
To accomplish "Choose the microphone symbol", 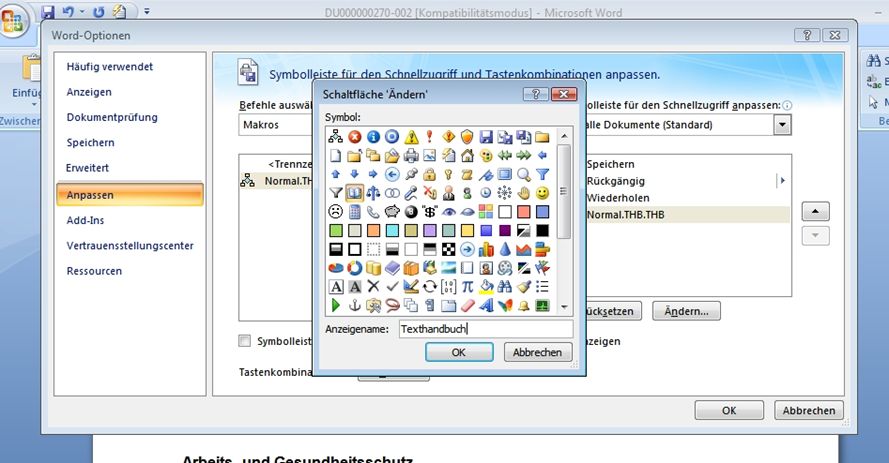I will point(411,193).
